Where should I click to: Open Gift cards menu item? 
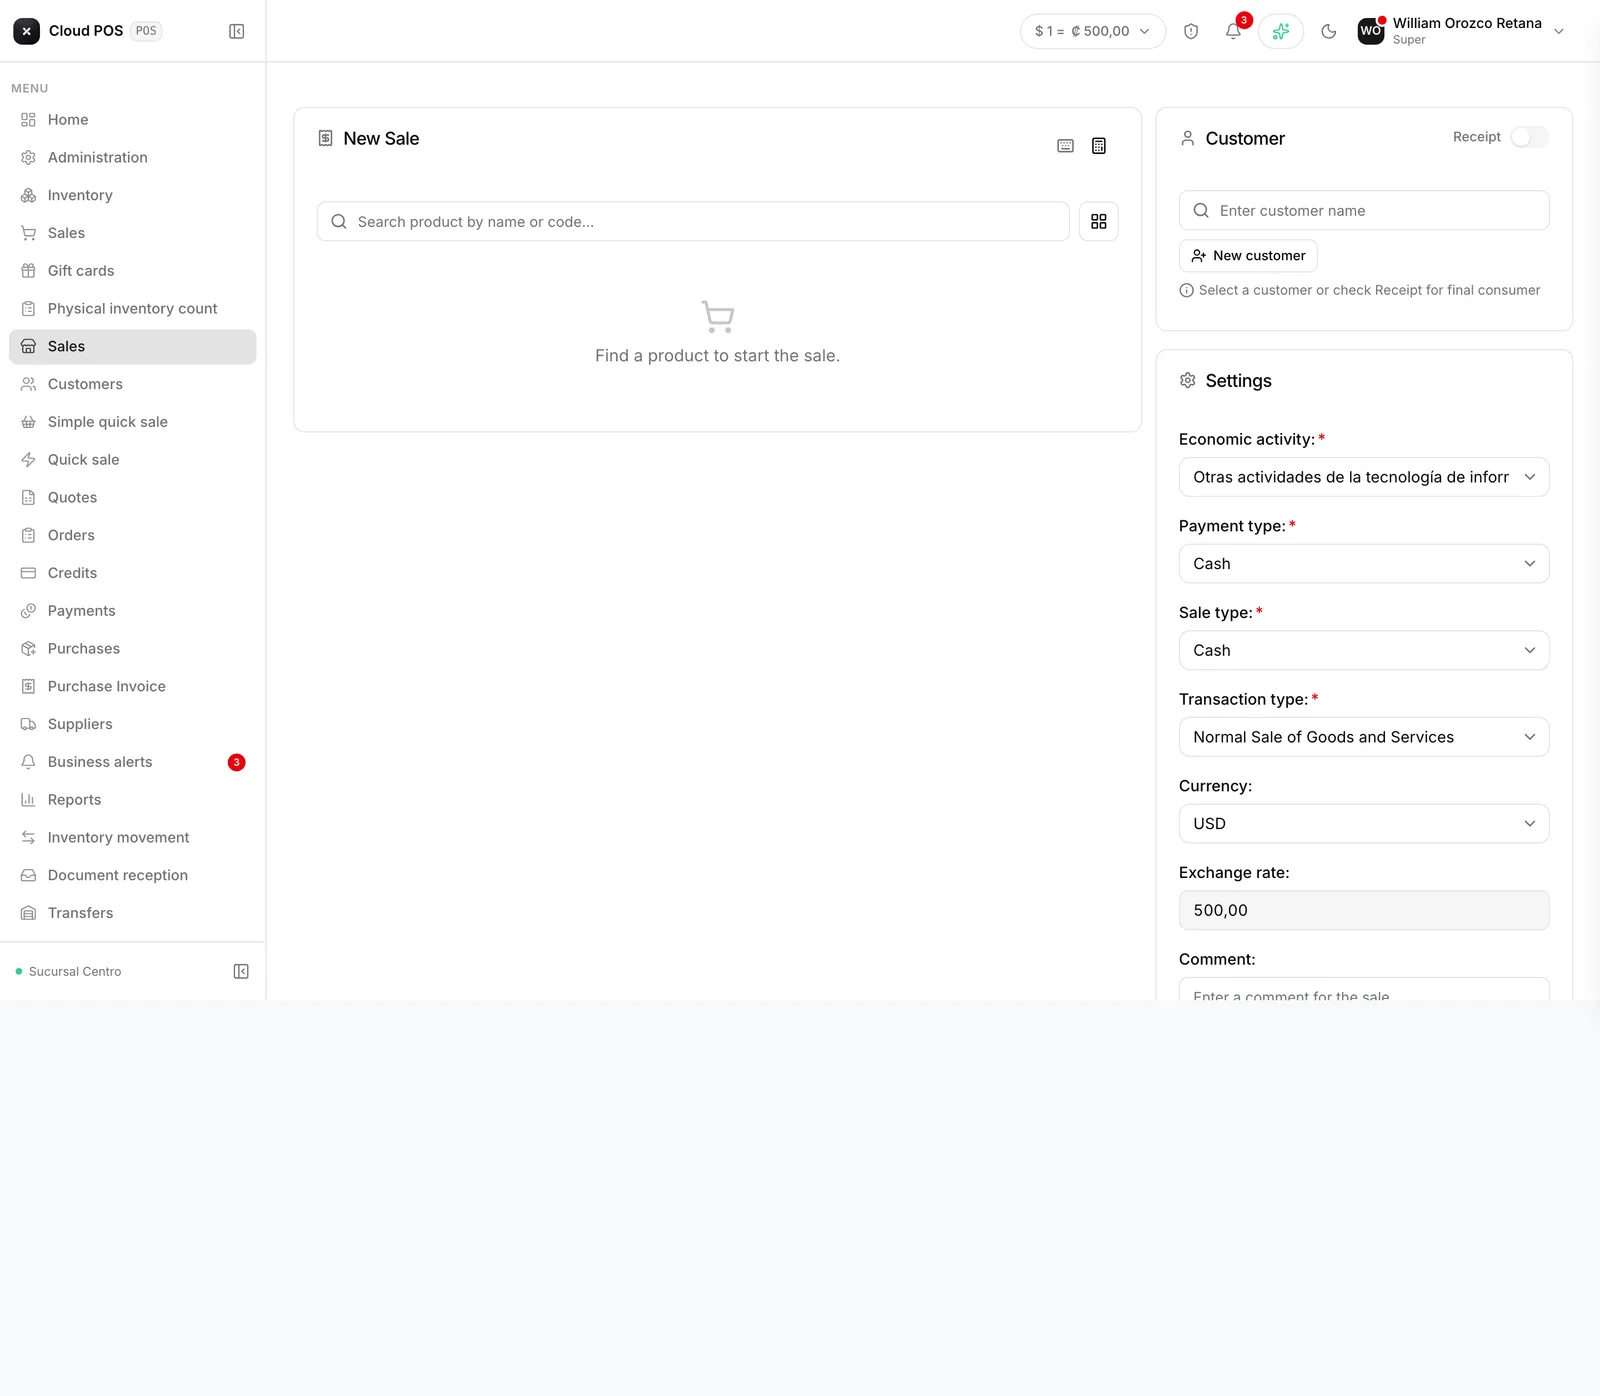click(133, 271)
